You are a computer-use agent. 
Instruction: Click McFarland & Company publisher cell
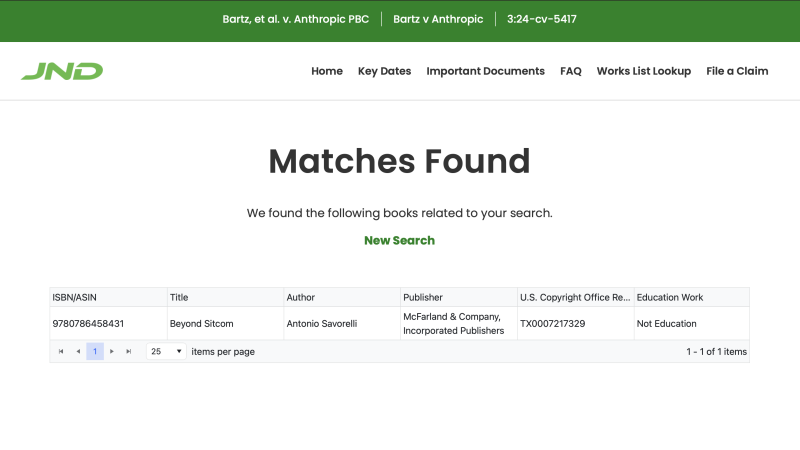tap(459, 323)
